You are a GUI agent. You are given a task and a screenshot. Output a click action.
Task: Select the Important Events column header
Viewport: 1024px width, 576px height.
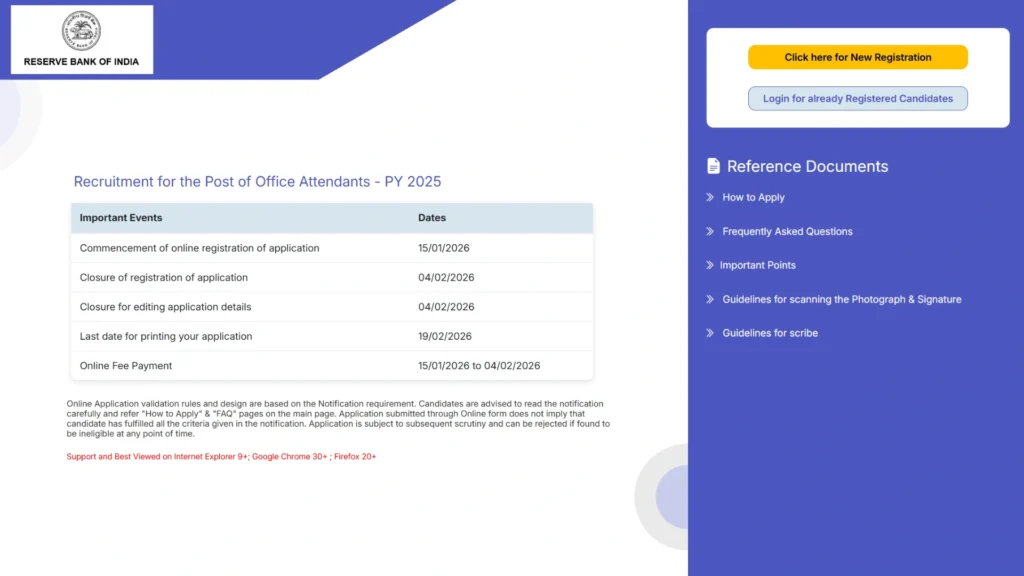[121, 217]
